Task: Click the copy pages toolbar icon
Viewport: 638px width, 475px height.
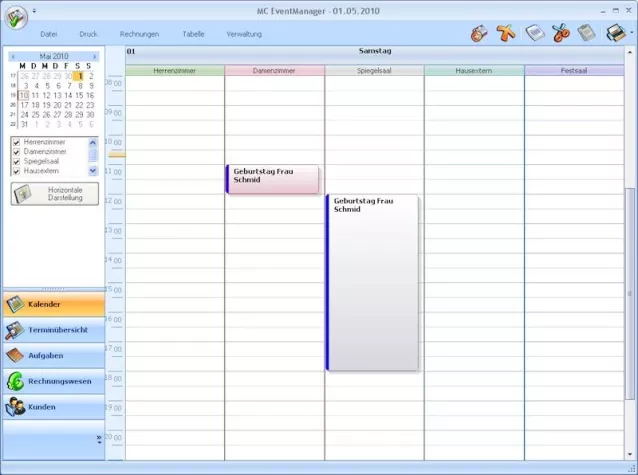Action: tap(534, 33)
